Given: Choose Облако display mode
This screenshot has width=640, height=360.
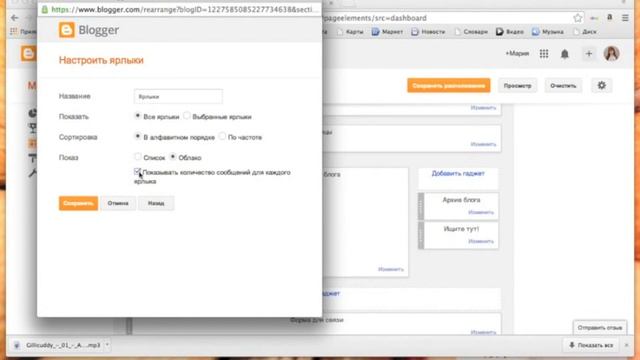Looking at the screenshot, I should [173, 157].
